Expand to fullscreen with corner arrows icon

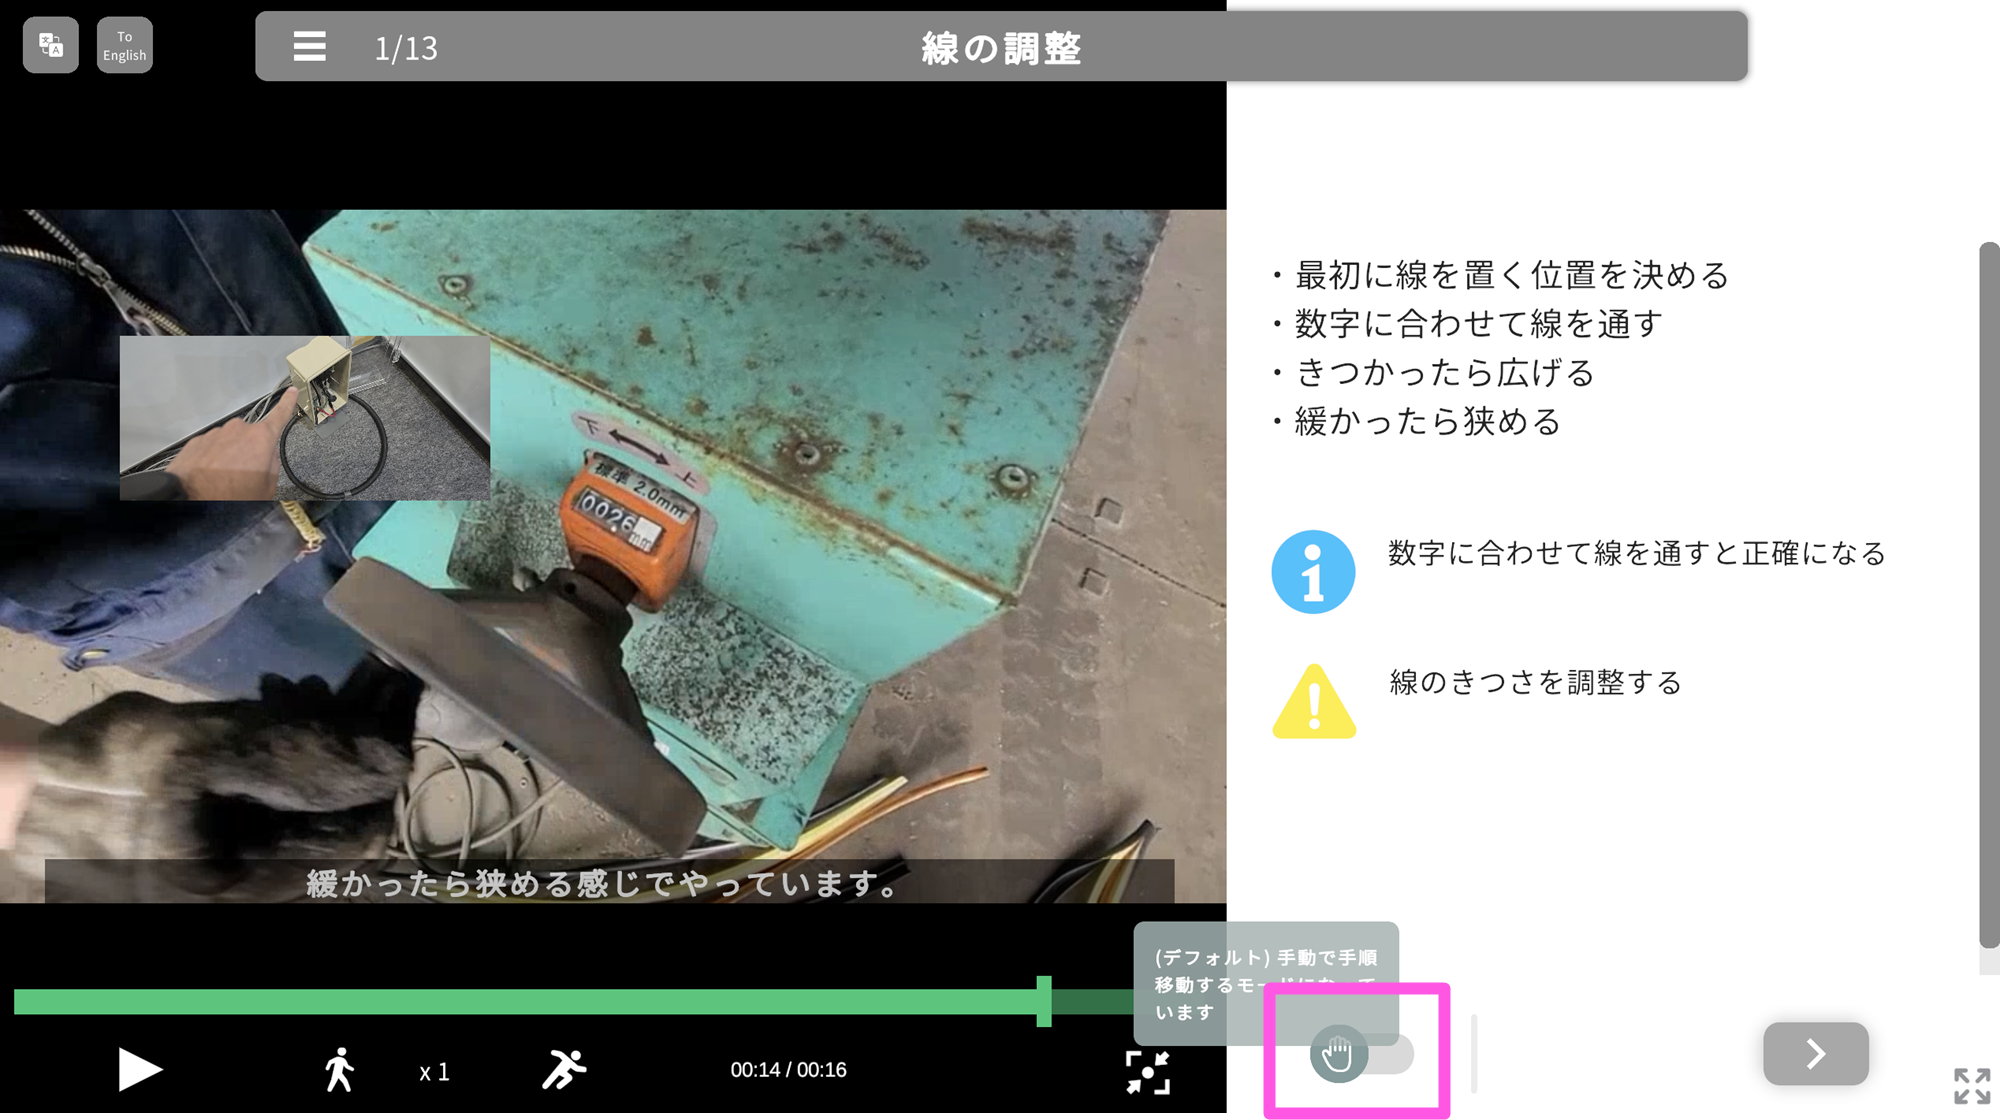pyautogui.click(x=1971, y=1085)
